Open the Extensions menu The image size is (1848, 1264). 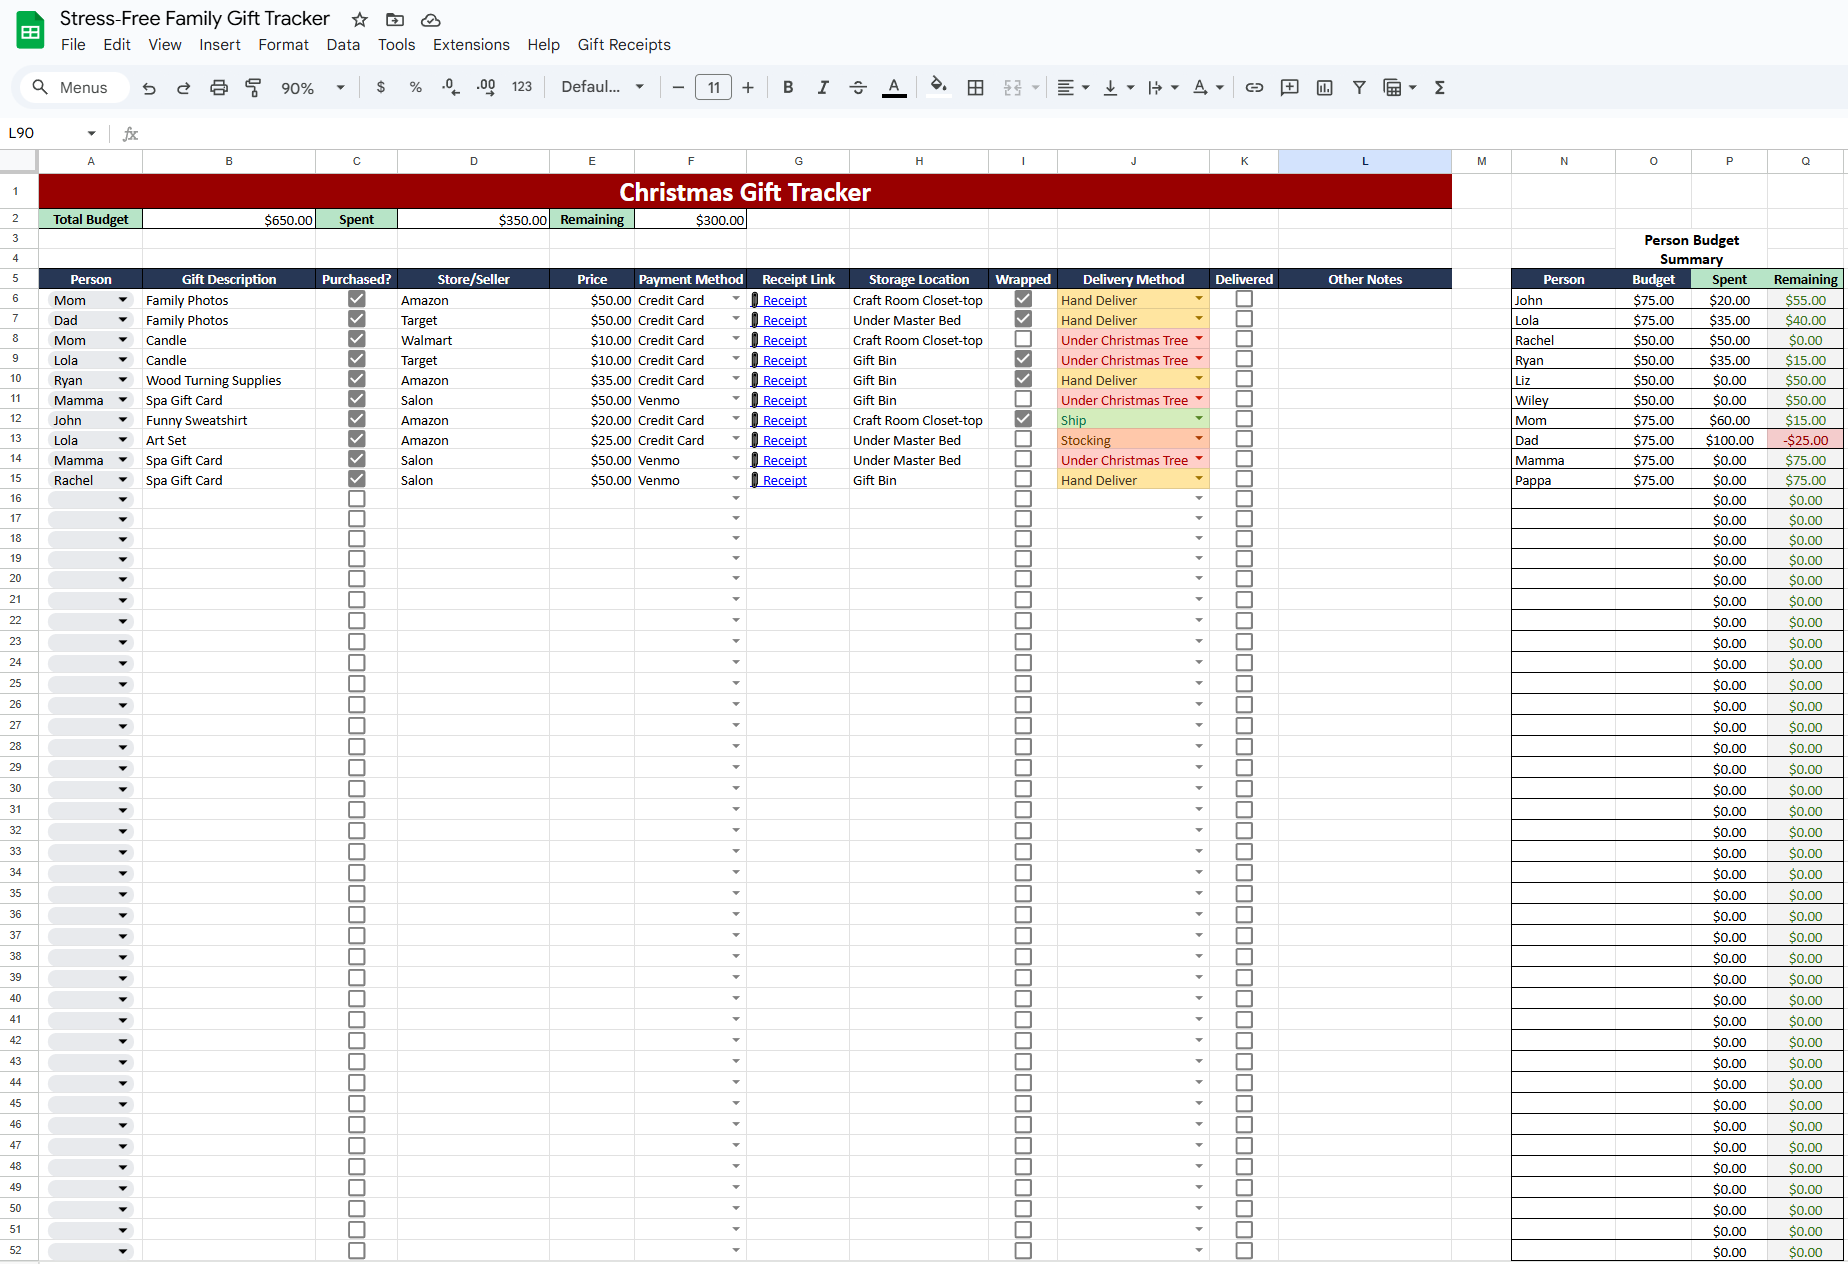click(x=471, y=45)
